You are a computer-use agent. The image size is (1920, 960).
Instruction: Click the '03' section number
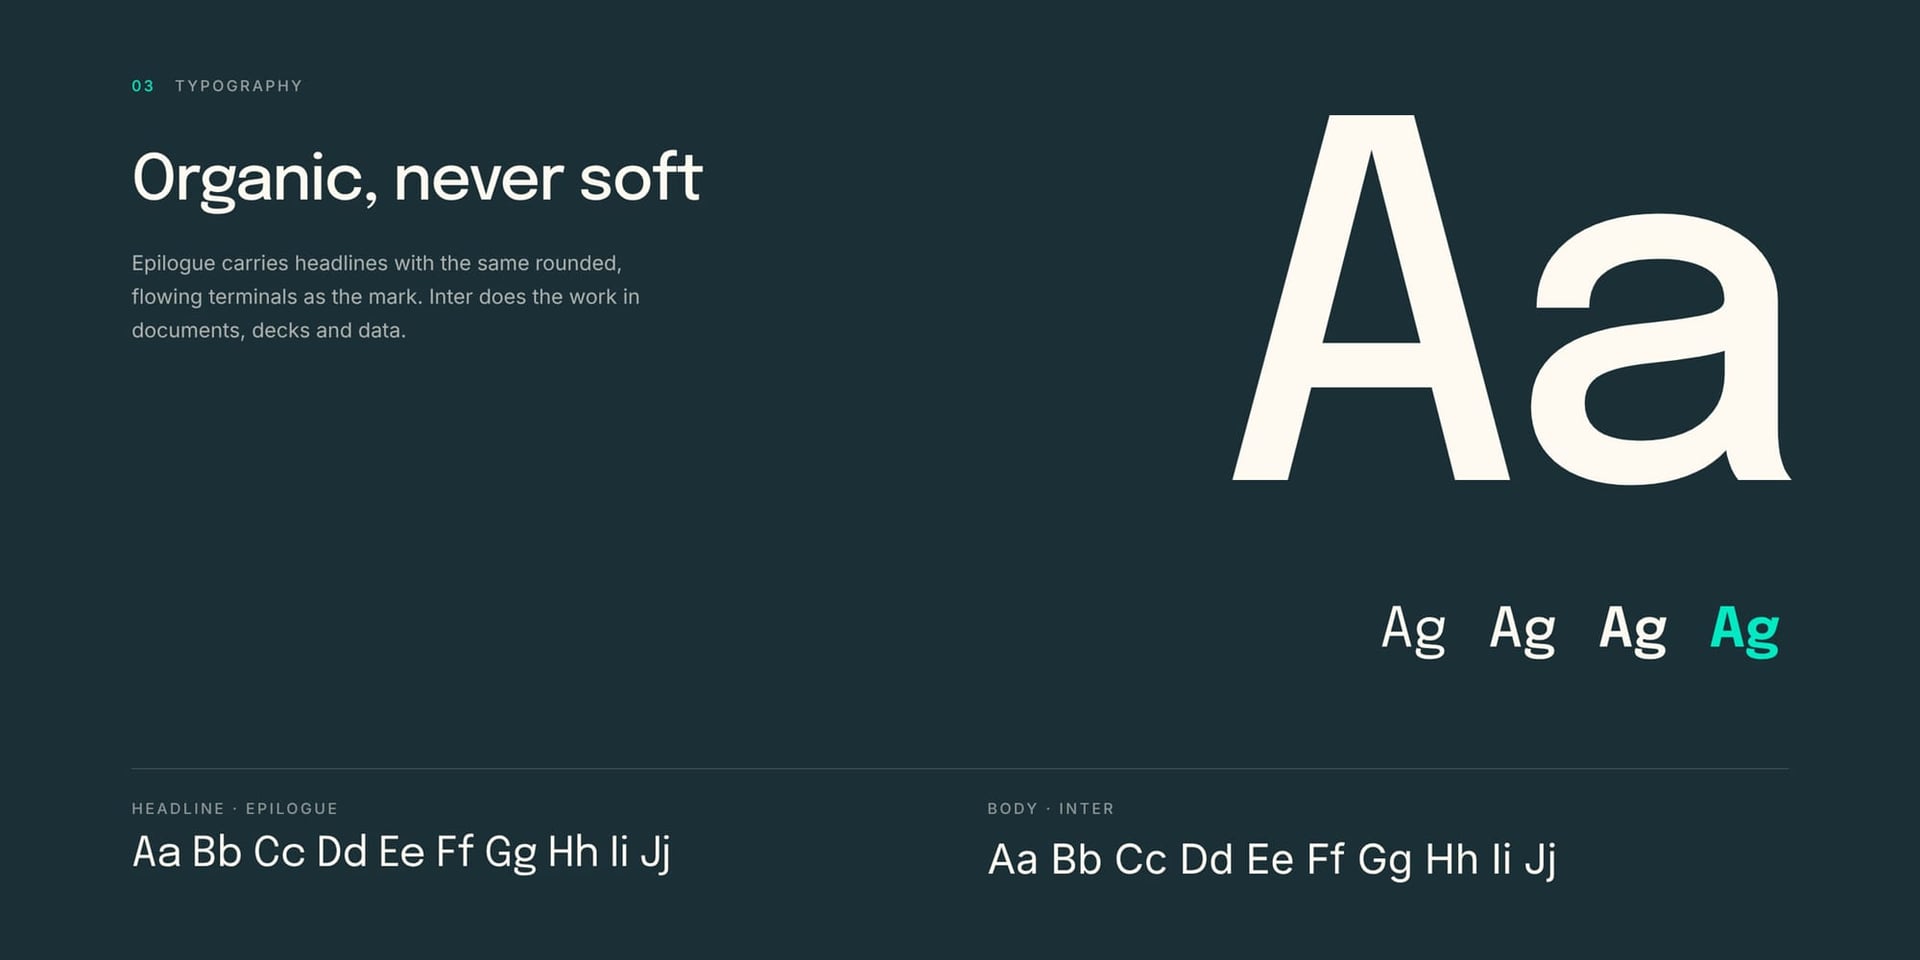143,86
